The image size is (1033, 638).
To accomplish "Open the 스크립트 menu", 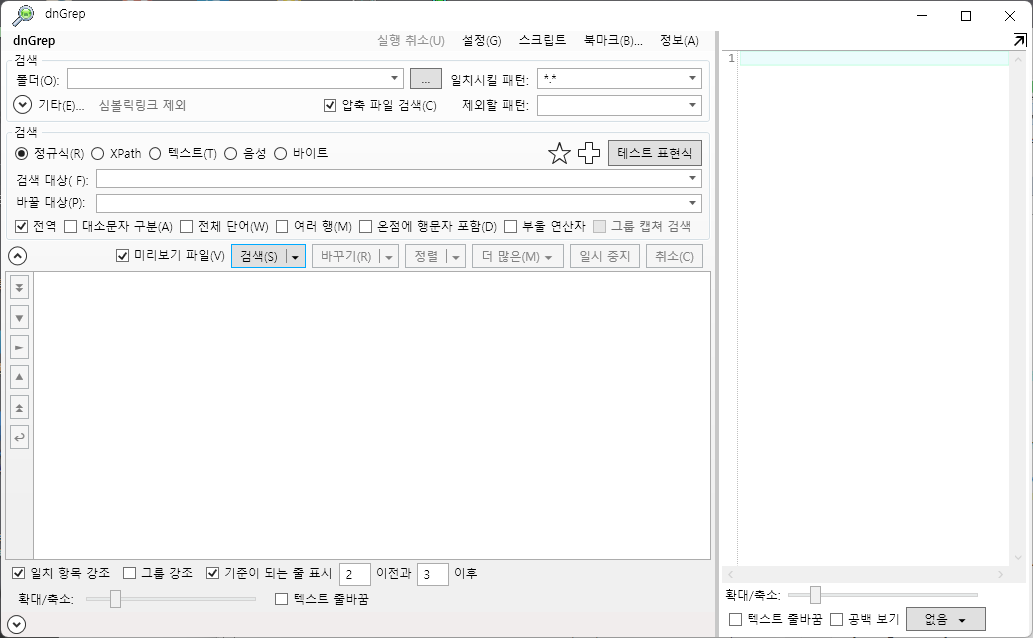I will (542, 40).
